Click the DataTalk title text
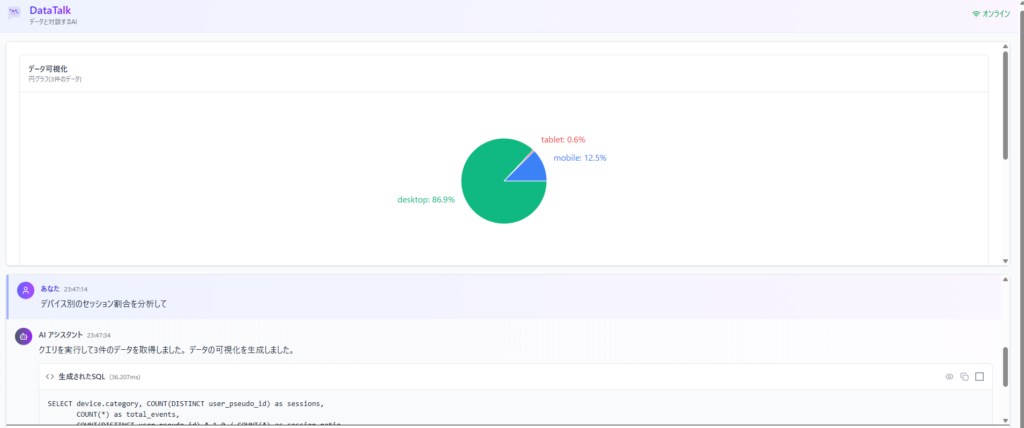The width and height of the screenshot is (1024, 428). click(50, 9)
